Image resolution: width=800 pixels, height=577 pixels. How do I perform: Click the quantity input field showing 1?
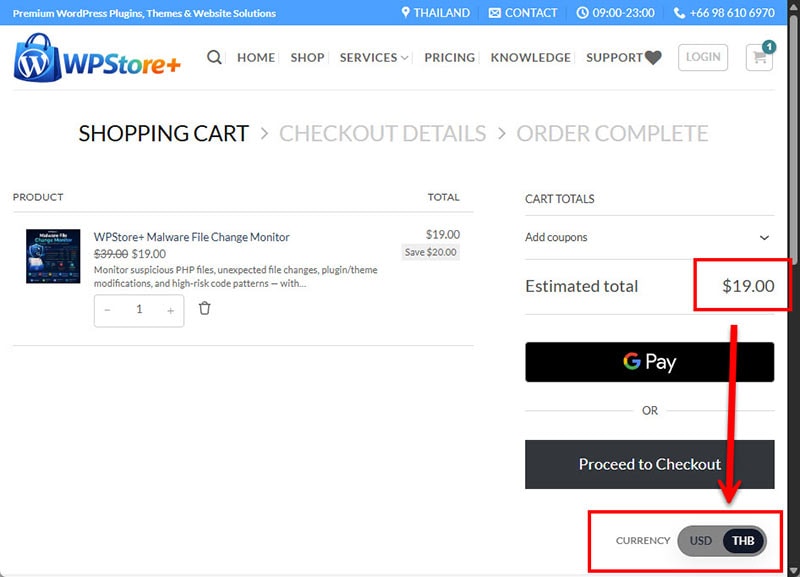pos(139,309)
